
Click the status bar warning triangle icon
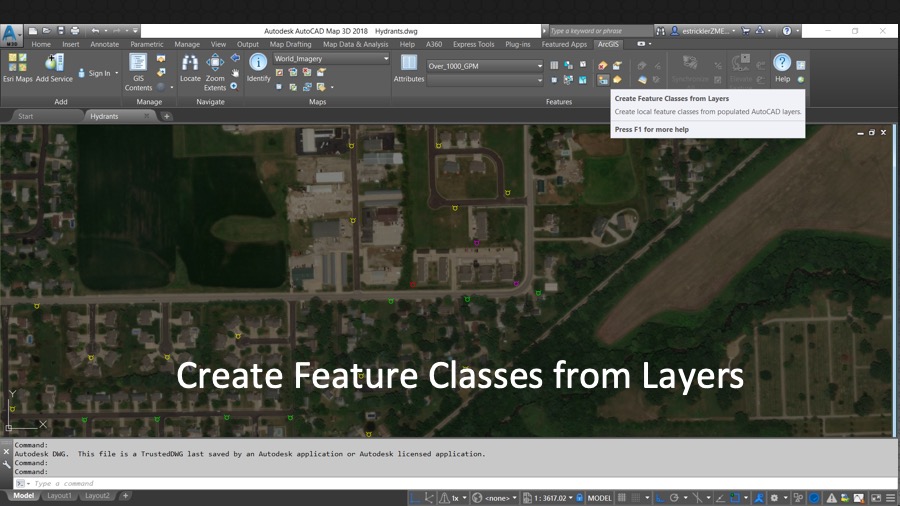(x=831, y=498)
